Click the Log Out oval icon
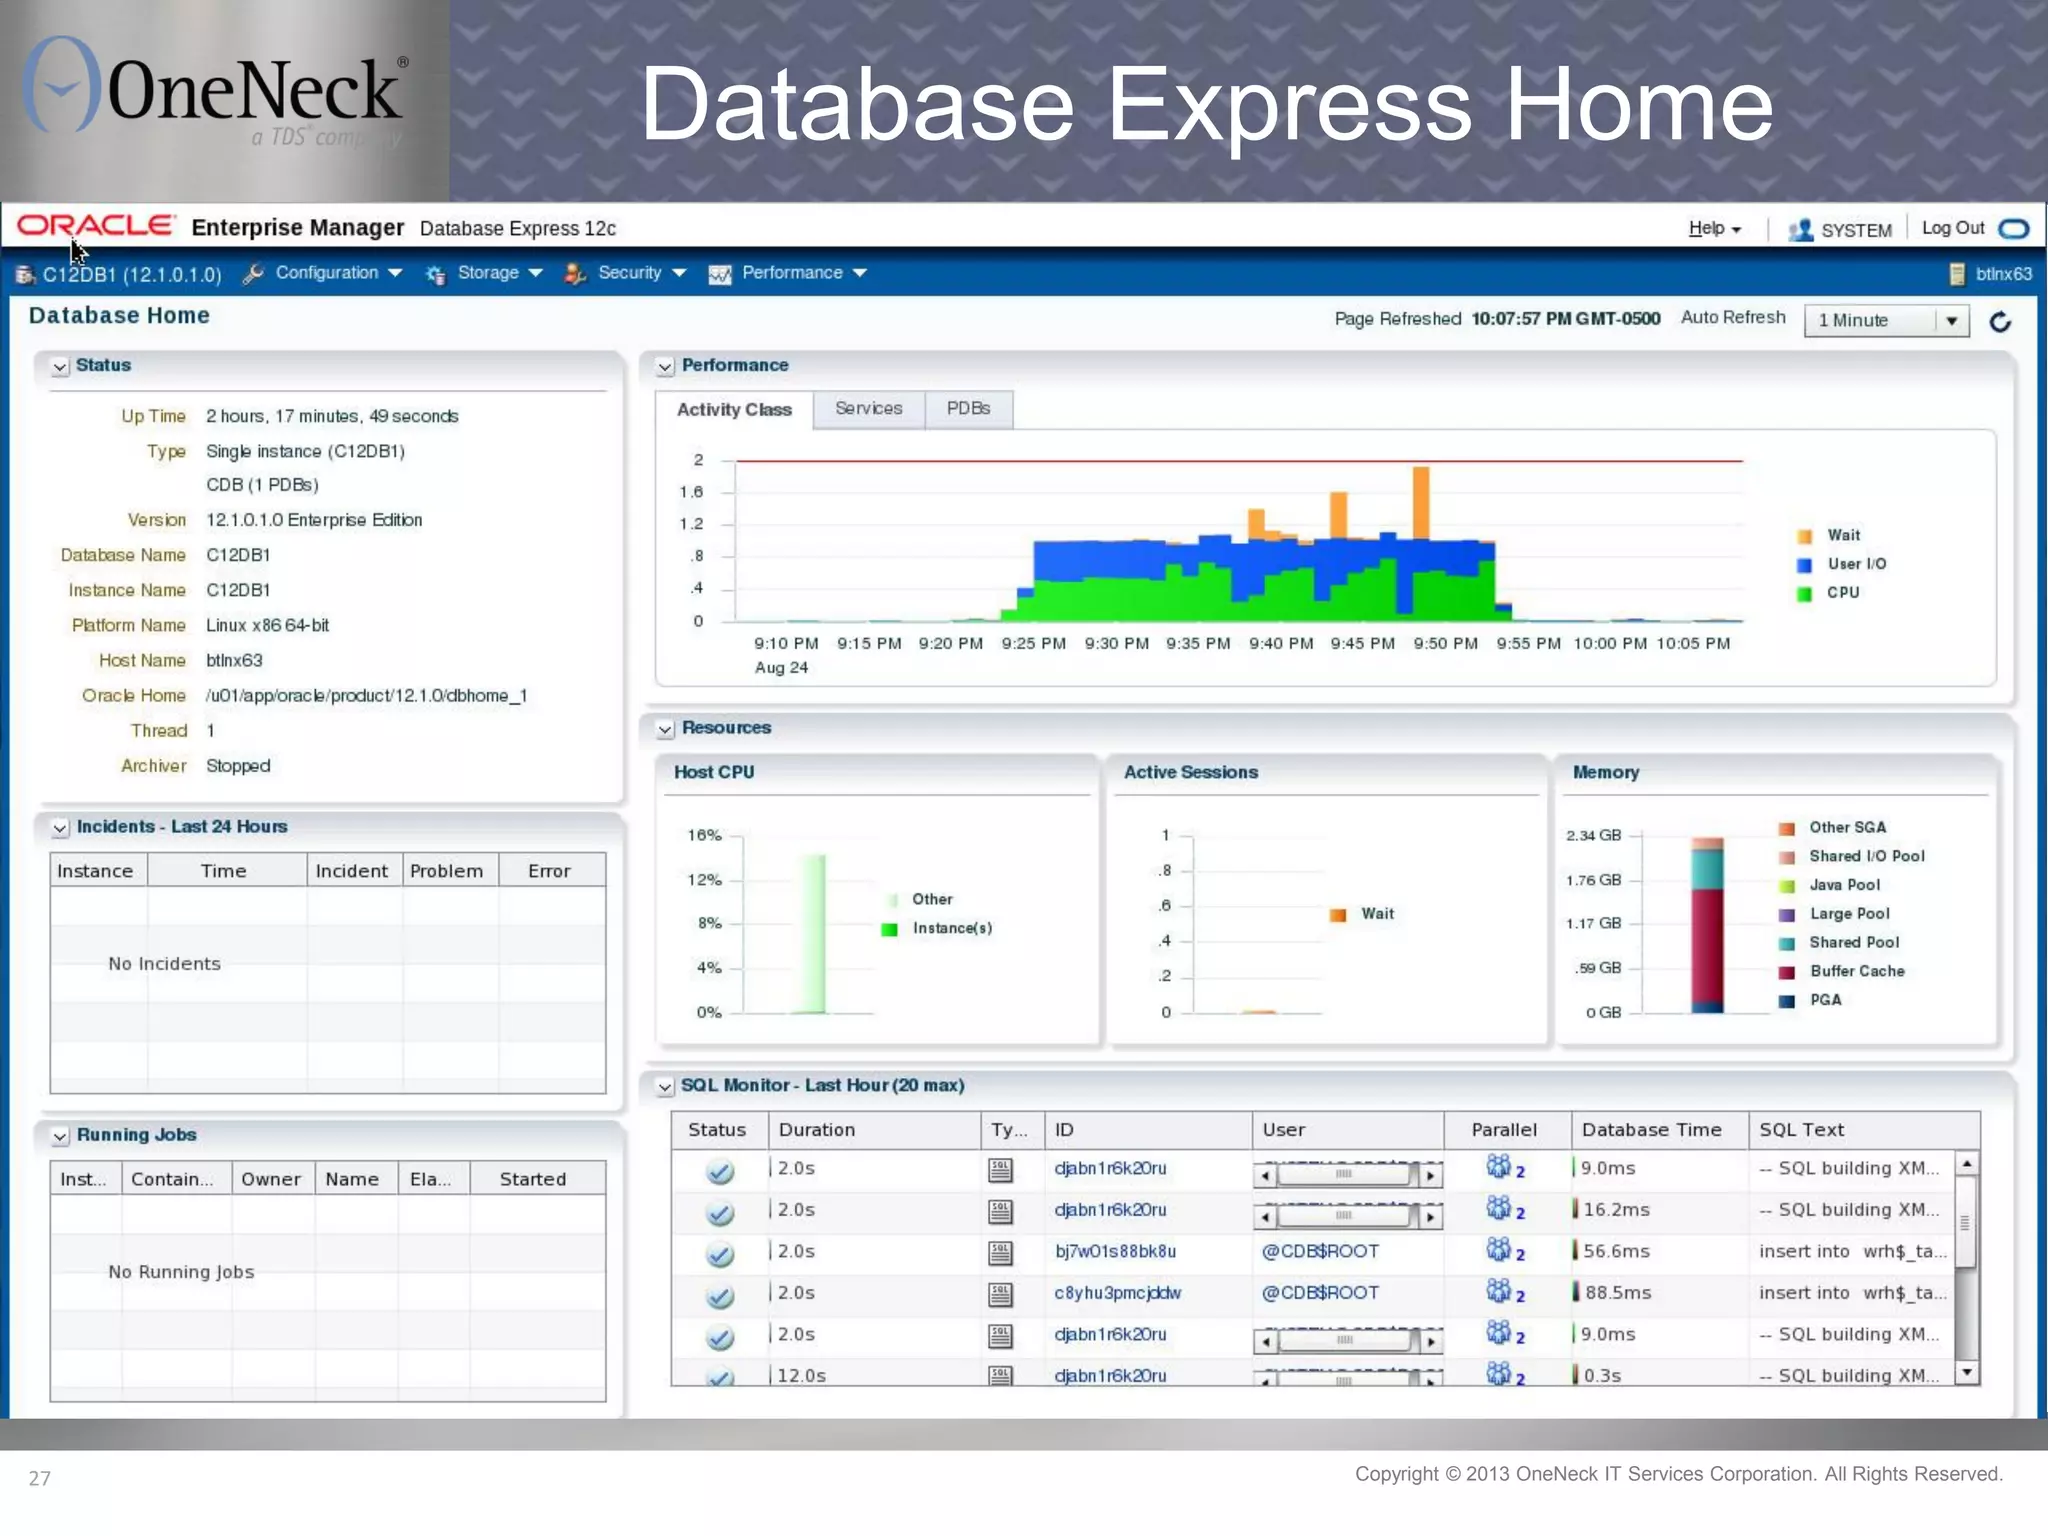The image size is (2048, 1536). (2013, 229)
